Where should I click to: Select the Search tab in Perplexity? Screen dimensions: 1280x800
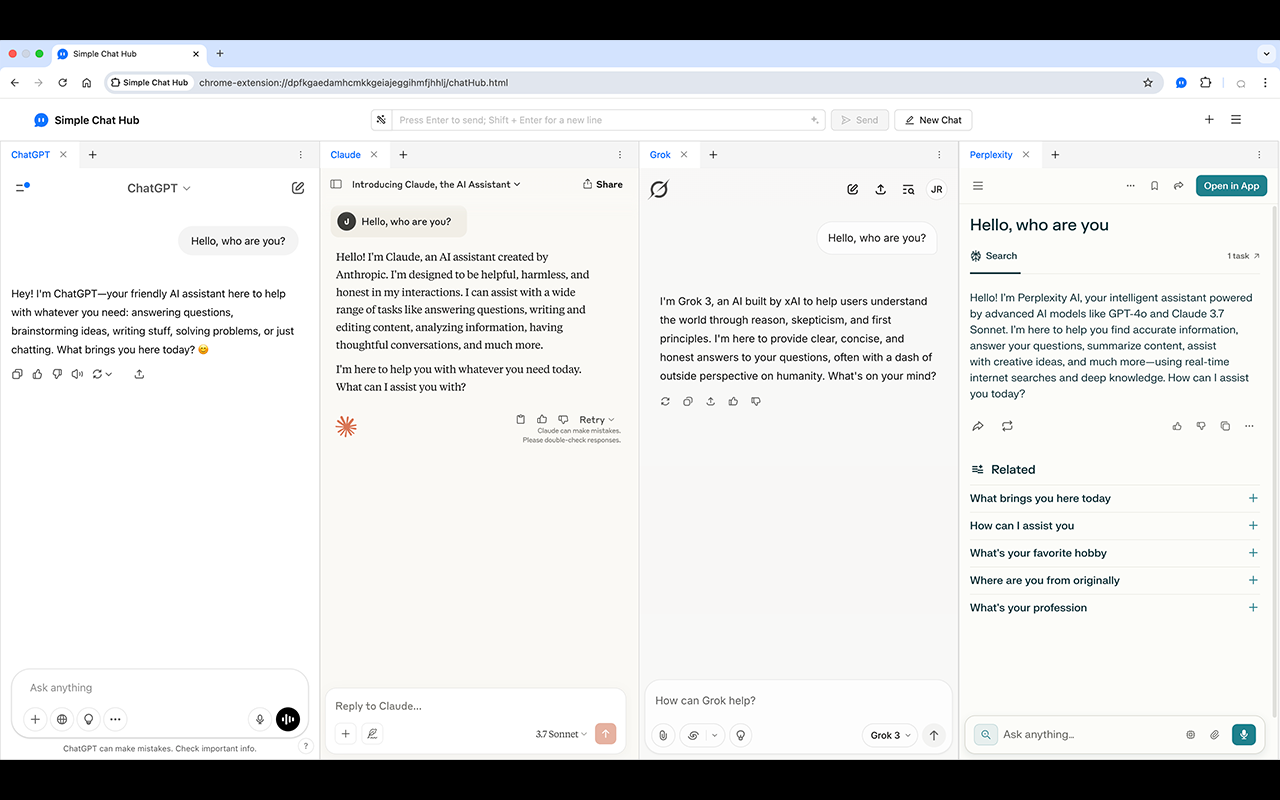click(x=994, y=256)
